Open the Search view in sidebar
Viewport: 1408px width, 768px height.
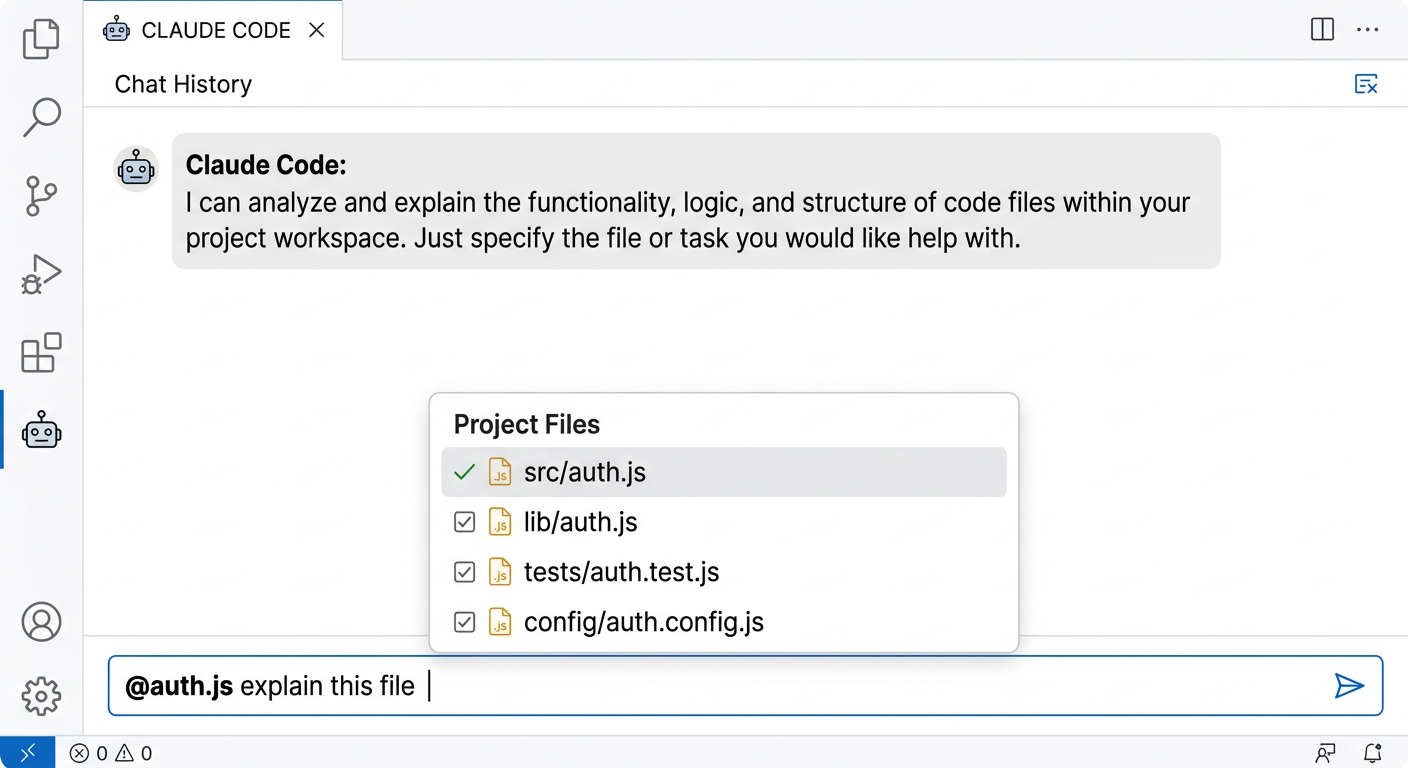[41, 117]
